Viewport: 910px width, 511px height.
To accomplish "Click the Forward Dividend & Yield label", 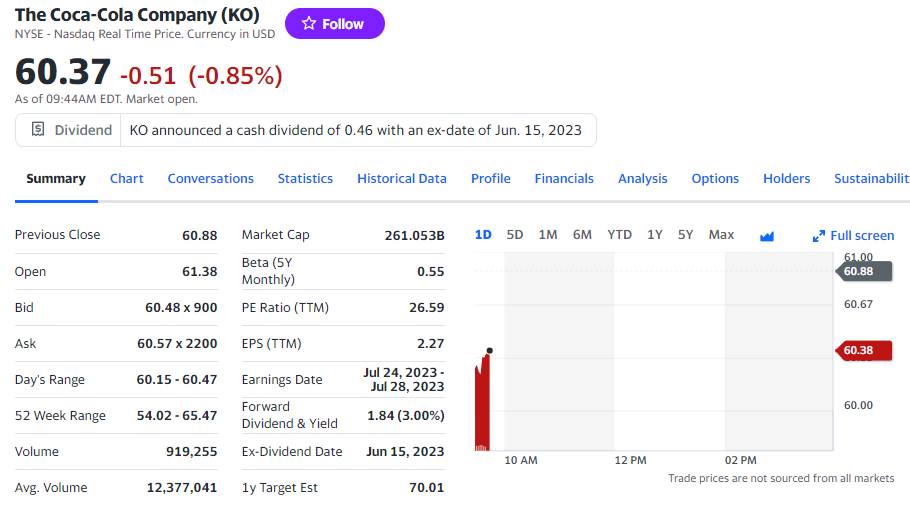I will tap(290, 415).
